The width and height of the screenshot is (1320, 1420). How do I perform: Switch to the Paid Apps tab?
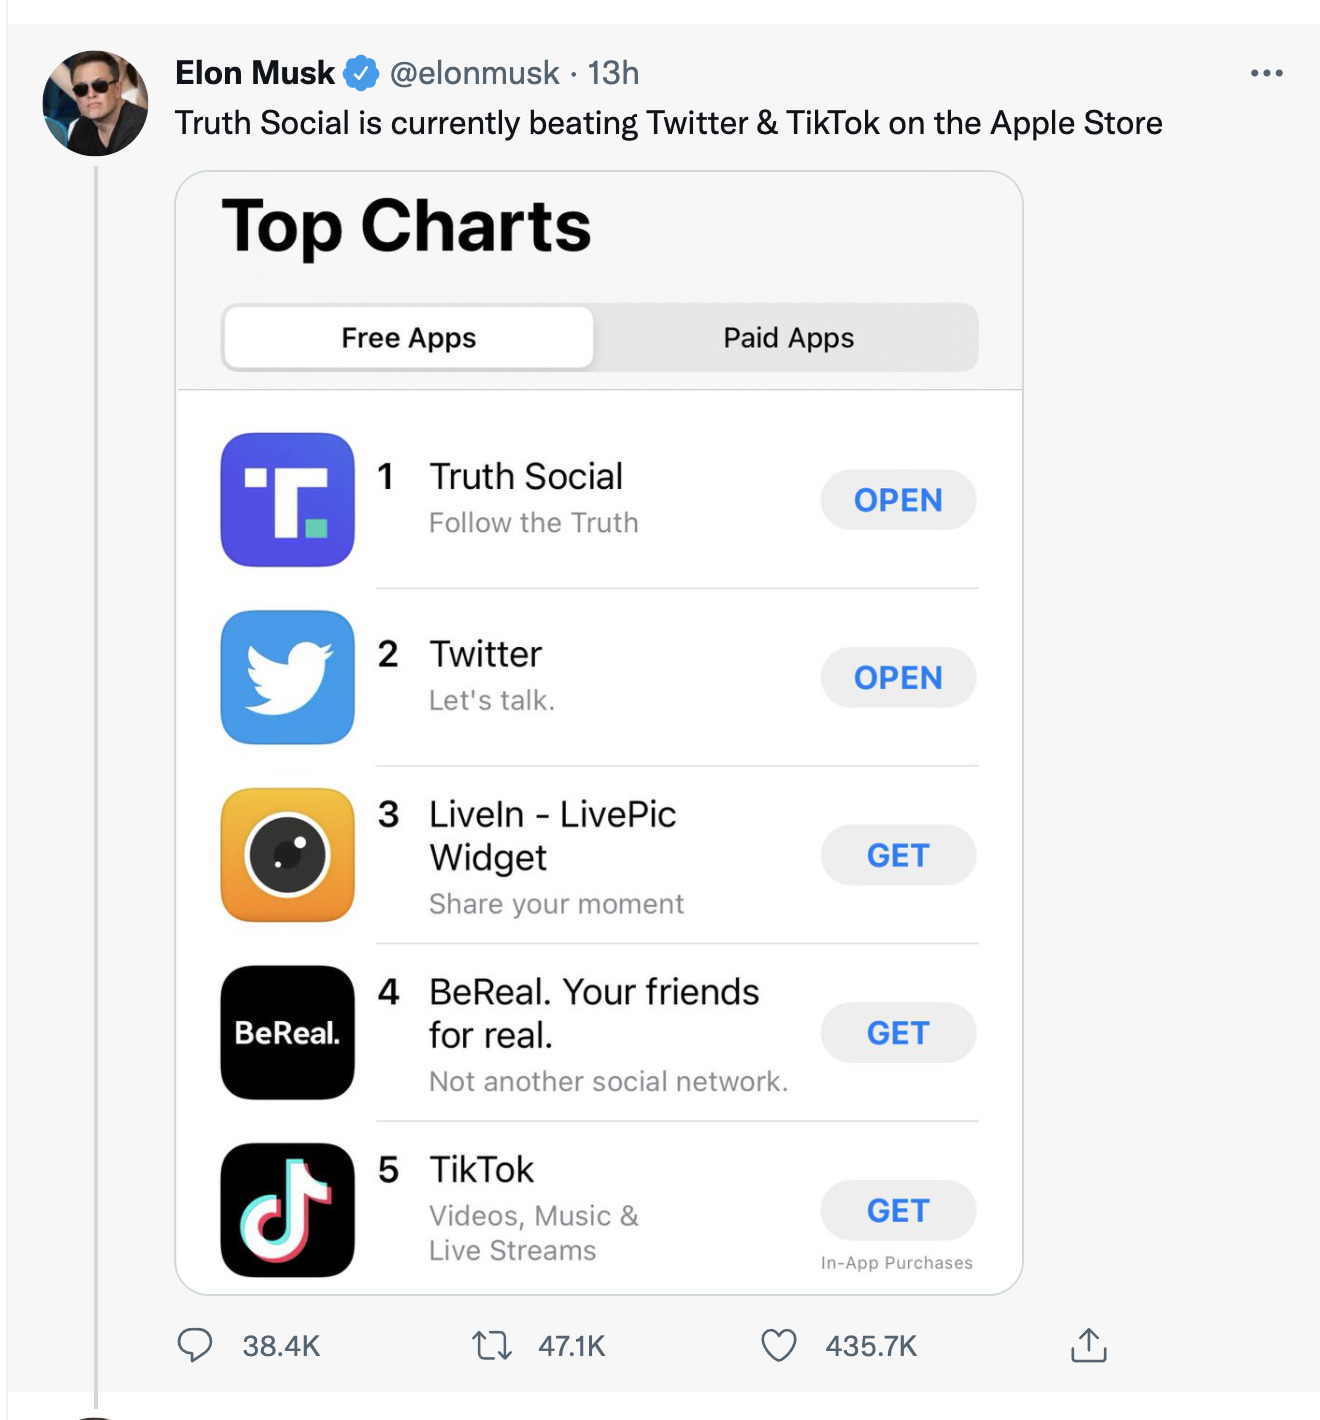click(788, 338)
